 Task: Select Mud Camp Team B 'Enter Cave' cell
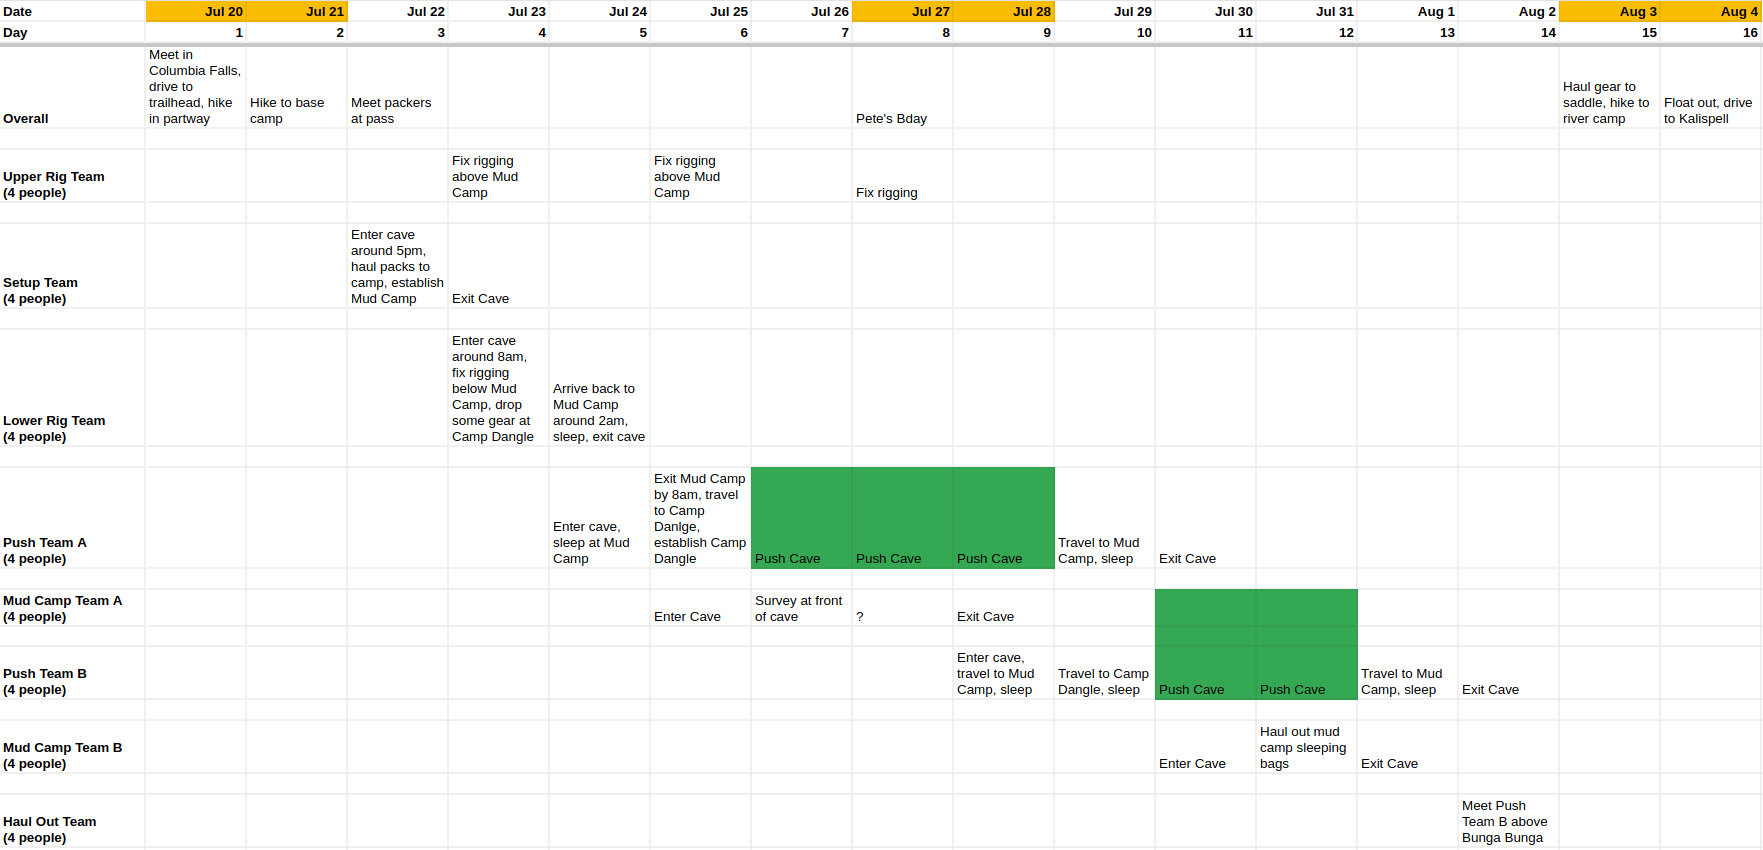(x=1206, y=747)
